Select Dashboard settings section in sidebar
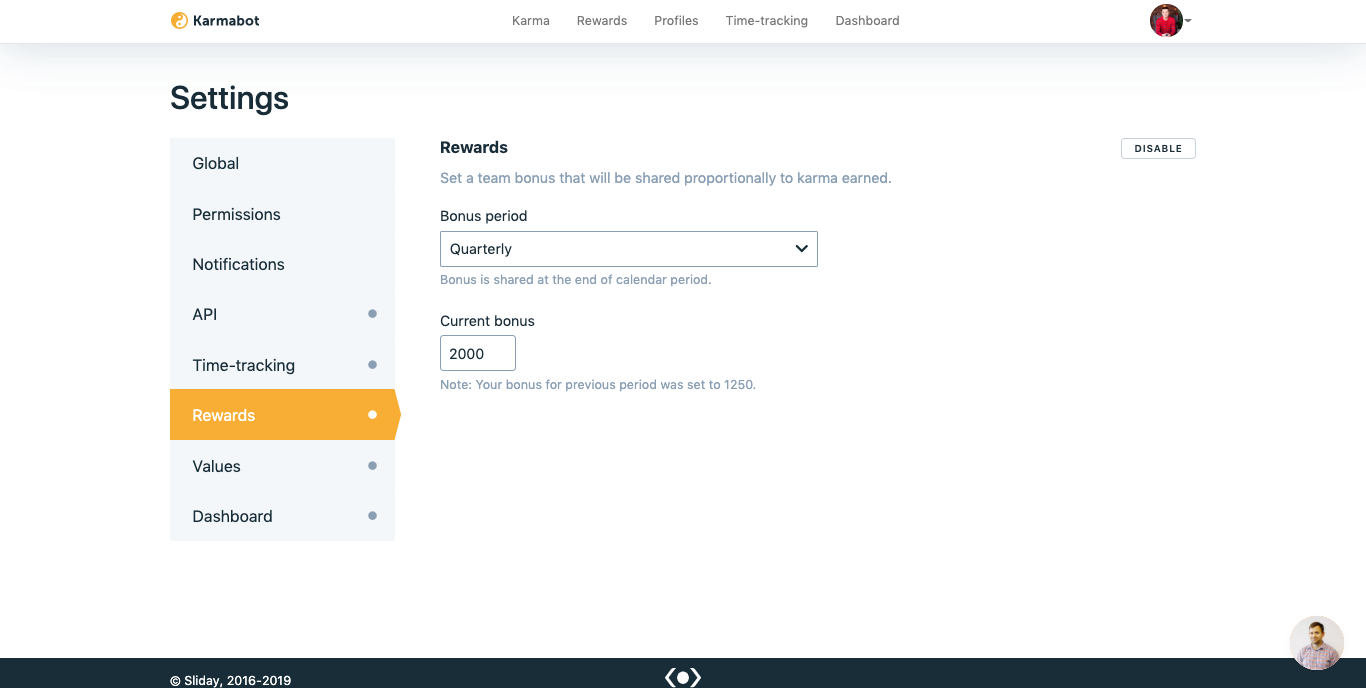1366x688 pixels. [282, 516]
